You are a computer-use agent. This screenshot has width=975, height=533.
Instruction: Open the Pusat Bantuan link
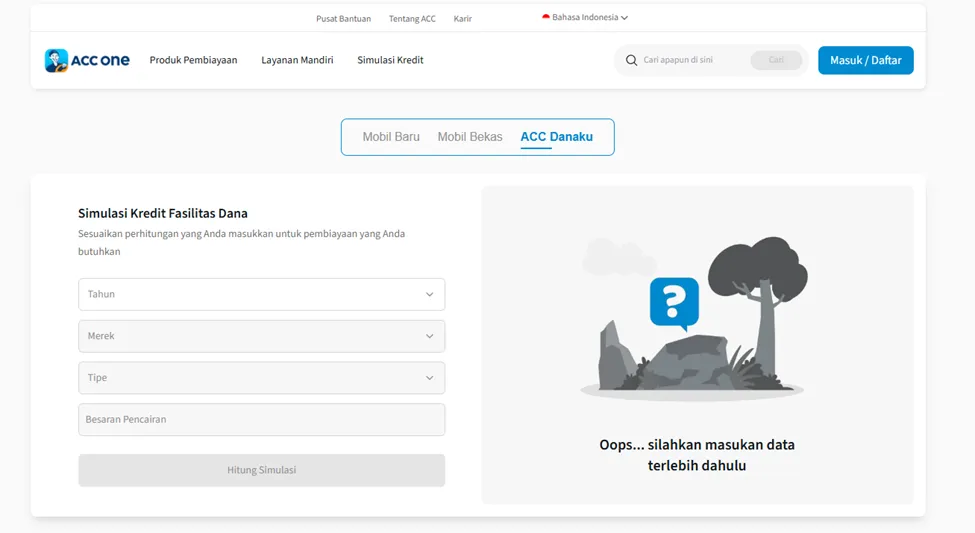(343, 19)
